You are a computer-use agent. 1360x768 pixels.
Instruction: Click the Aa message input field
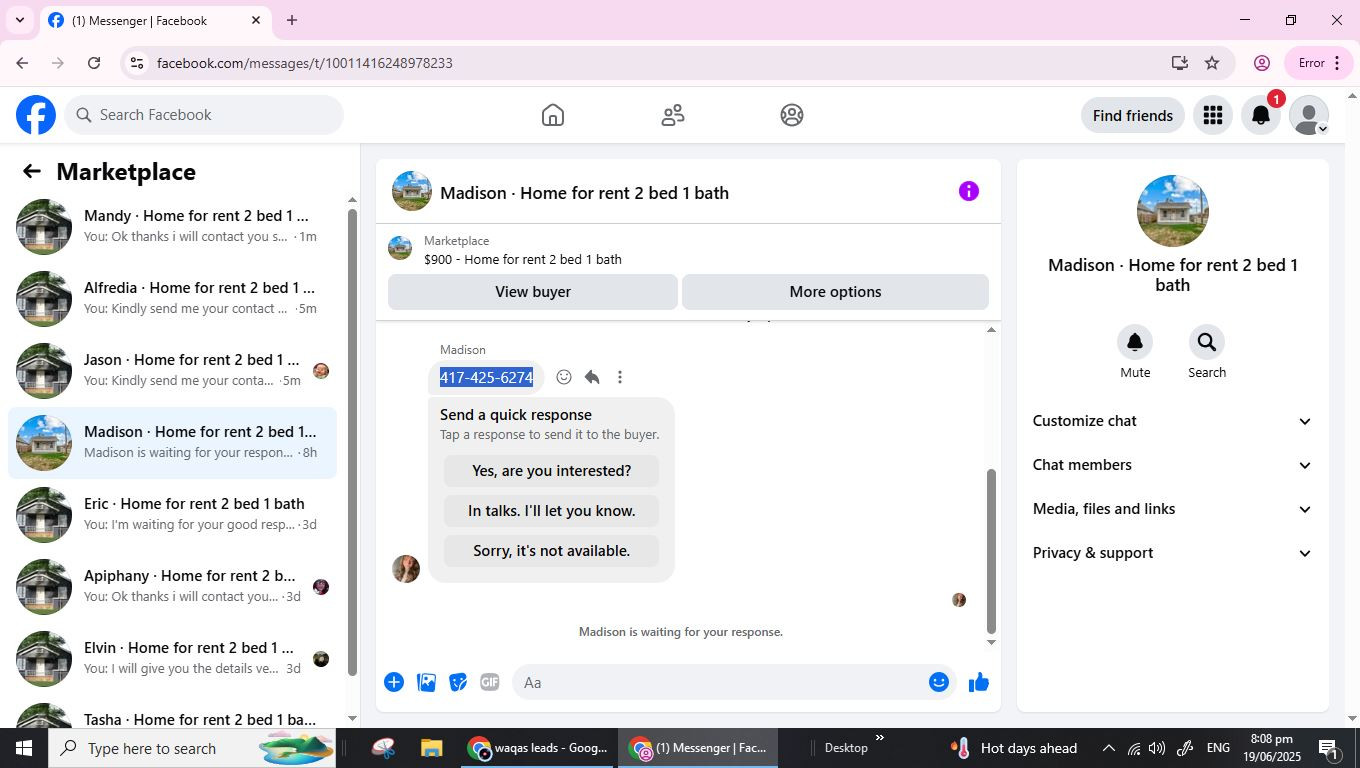tap(720, 682)
